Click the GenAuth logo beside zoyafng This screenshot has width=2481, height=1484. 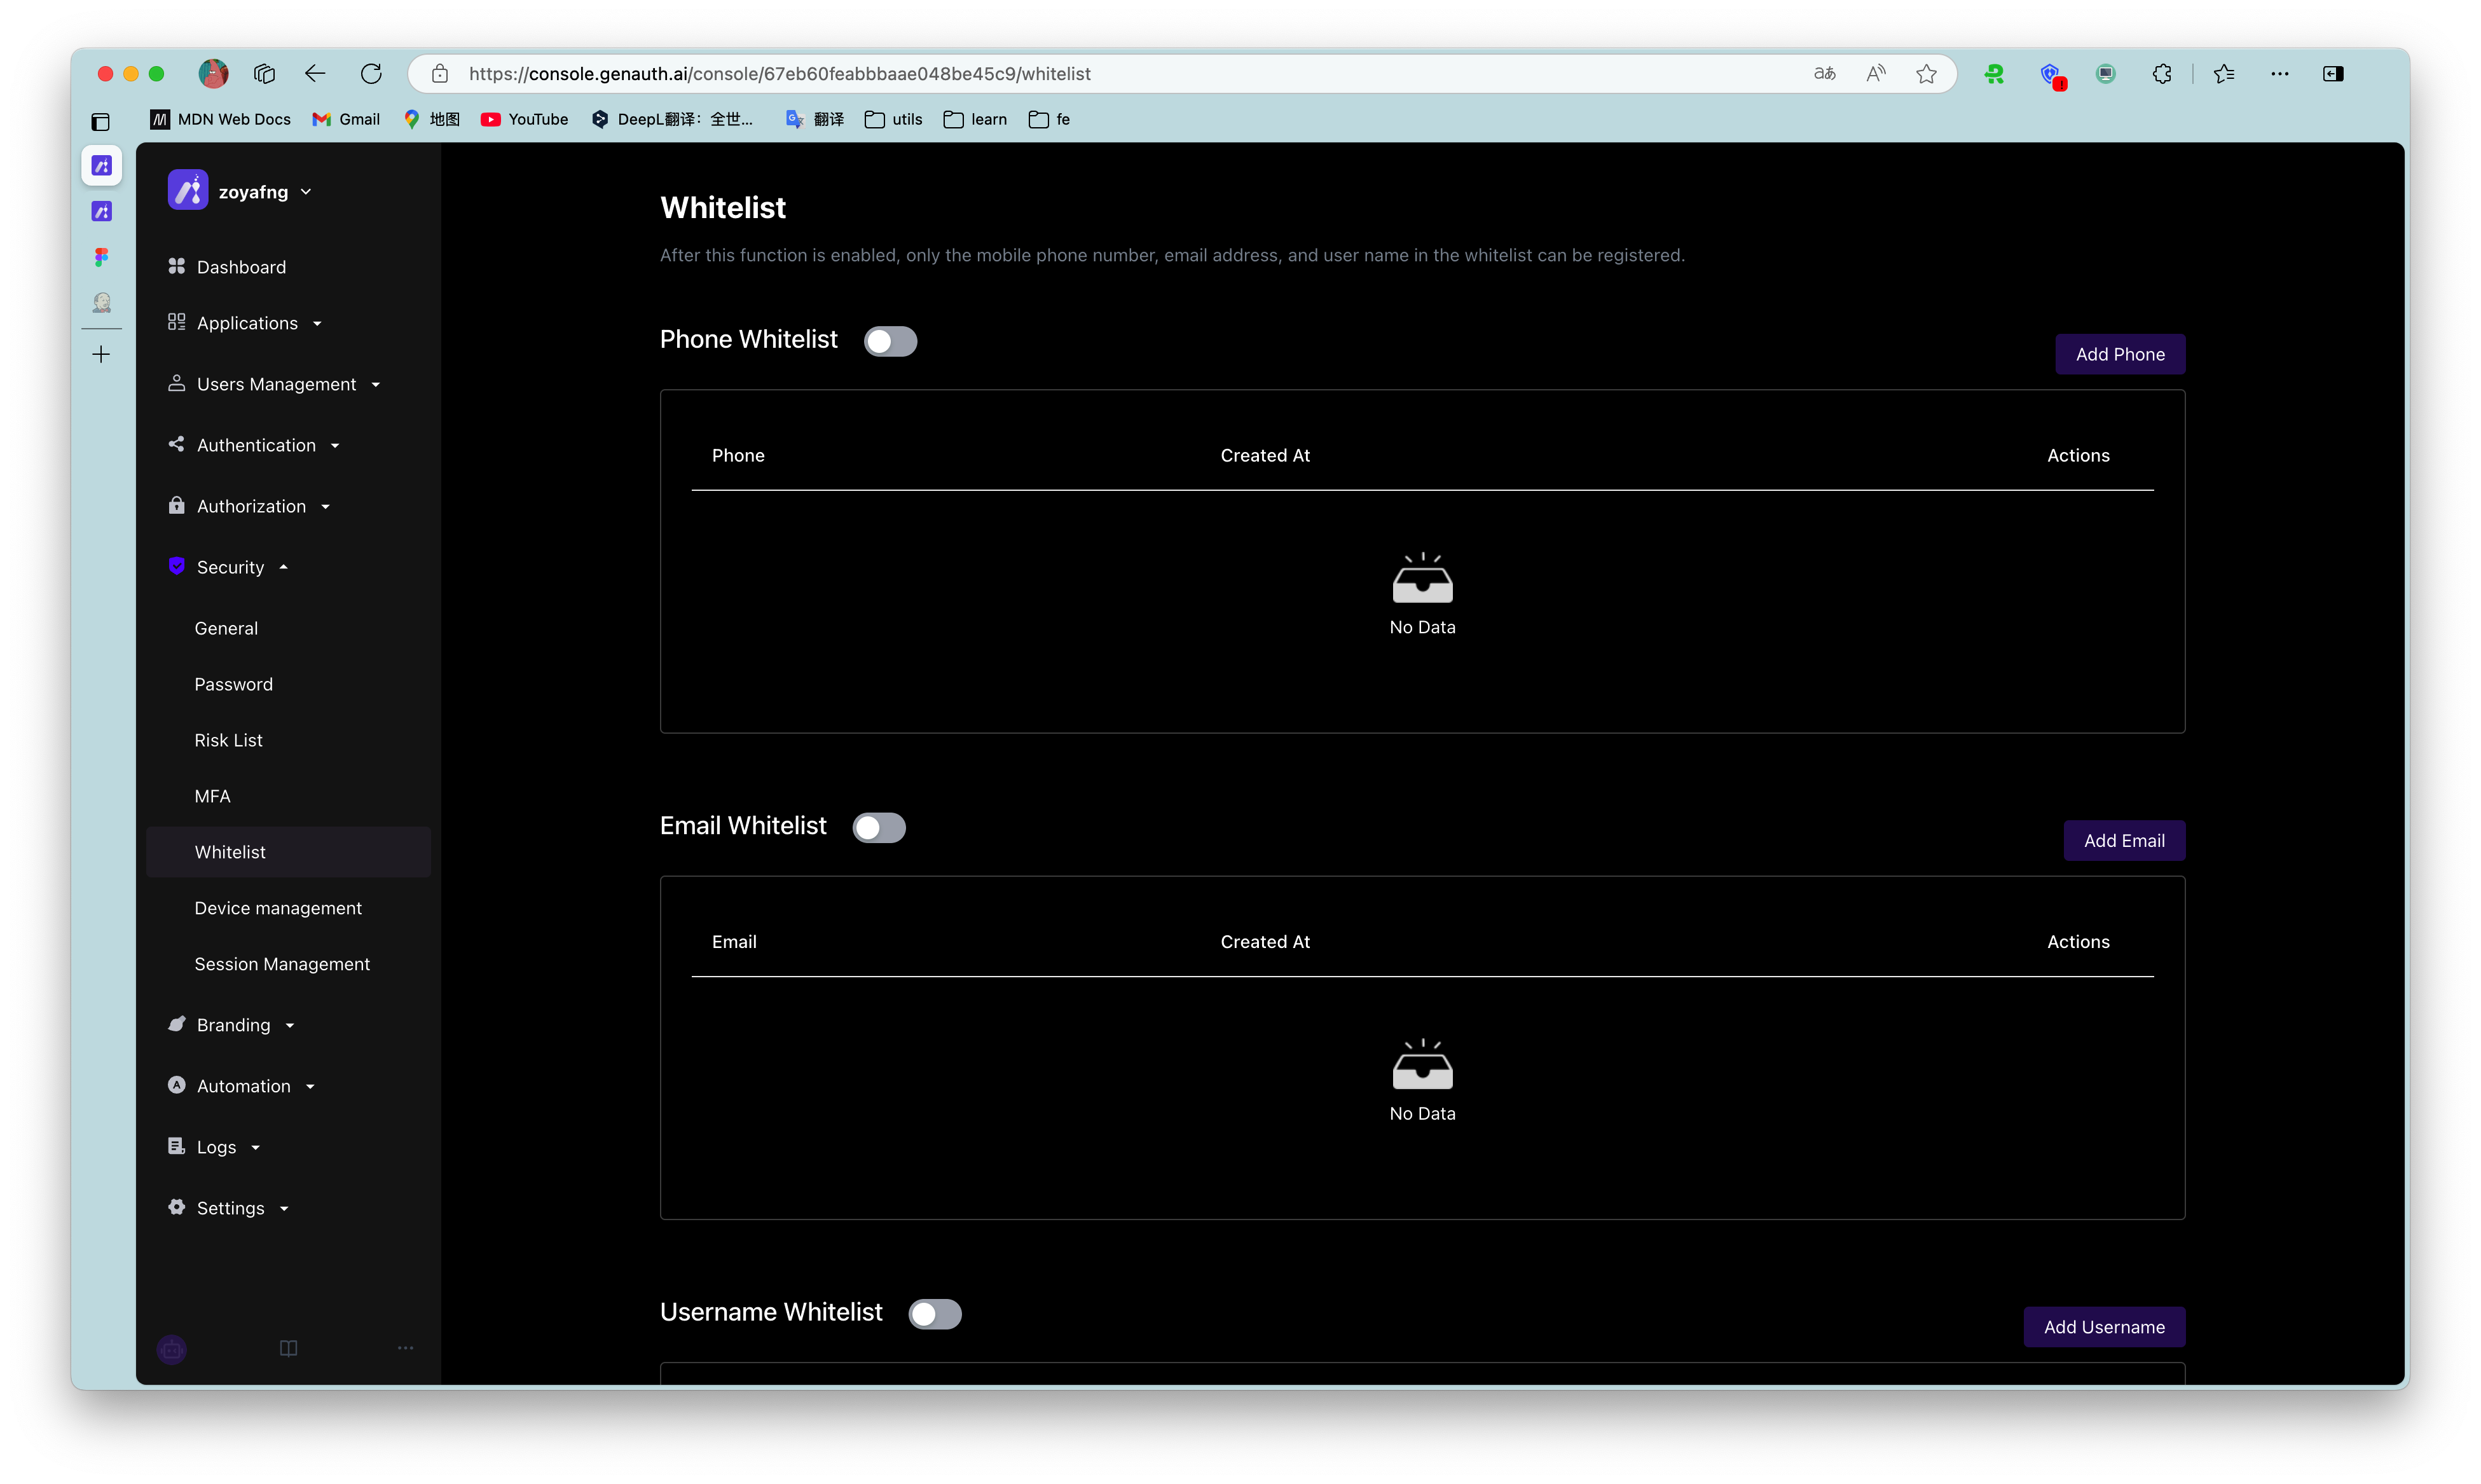coord(187,190)
